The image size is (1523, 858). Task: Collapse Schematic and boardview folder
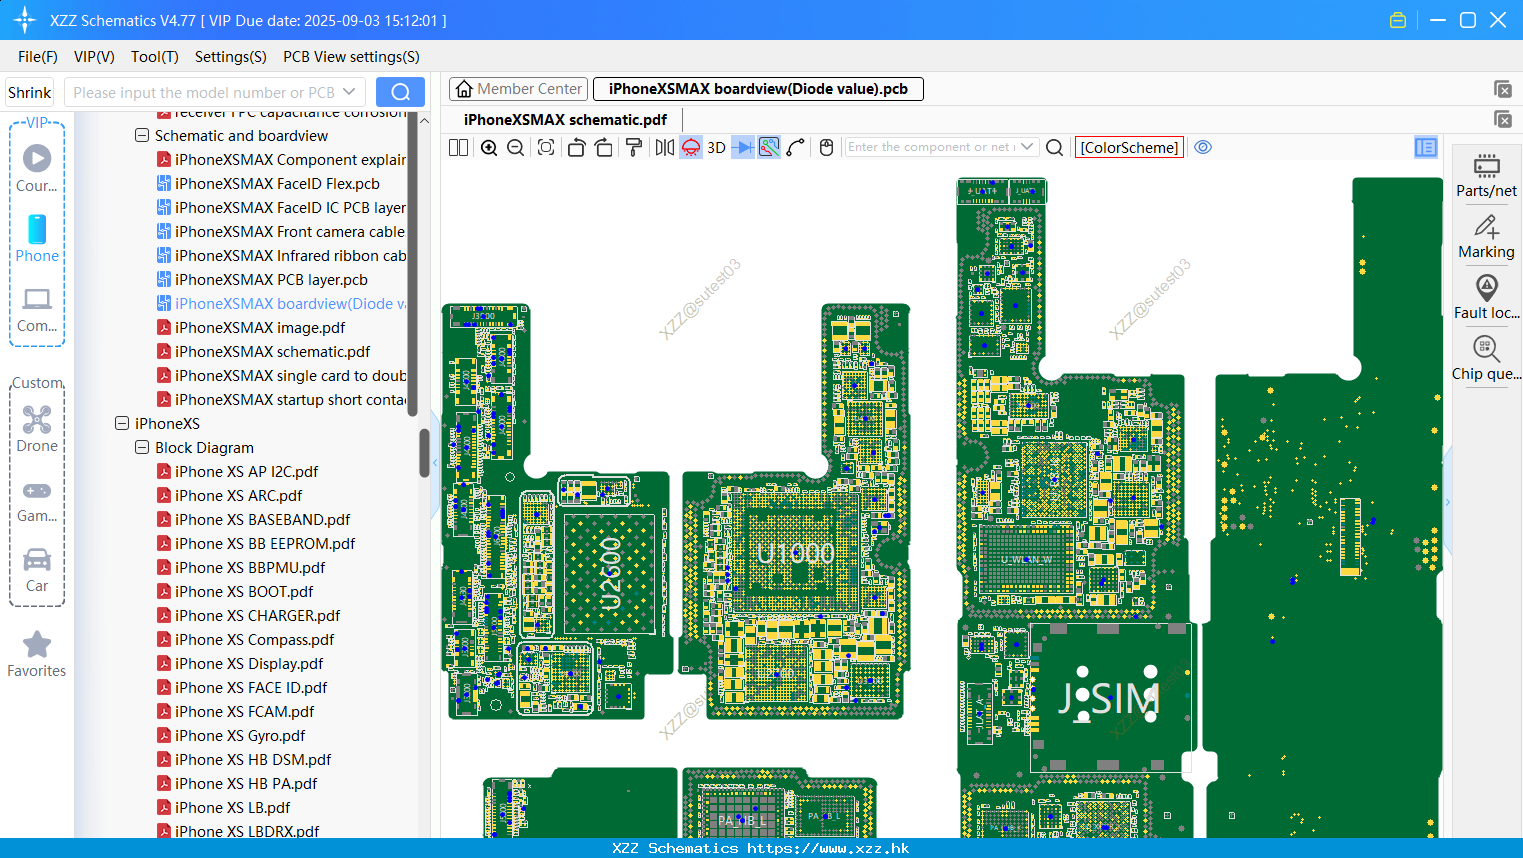tap(142, 135)
